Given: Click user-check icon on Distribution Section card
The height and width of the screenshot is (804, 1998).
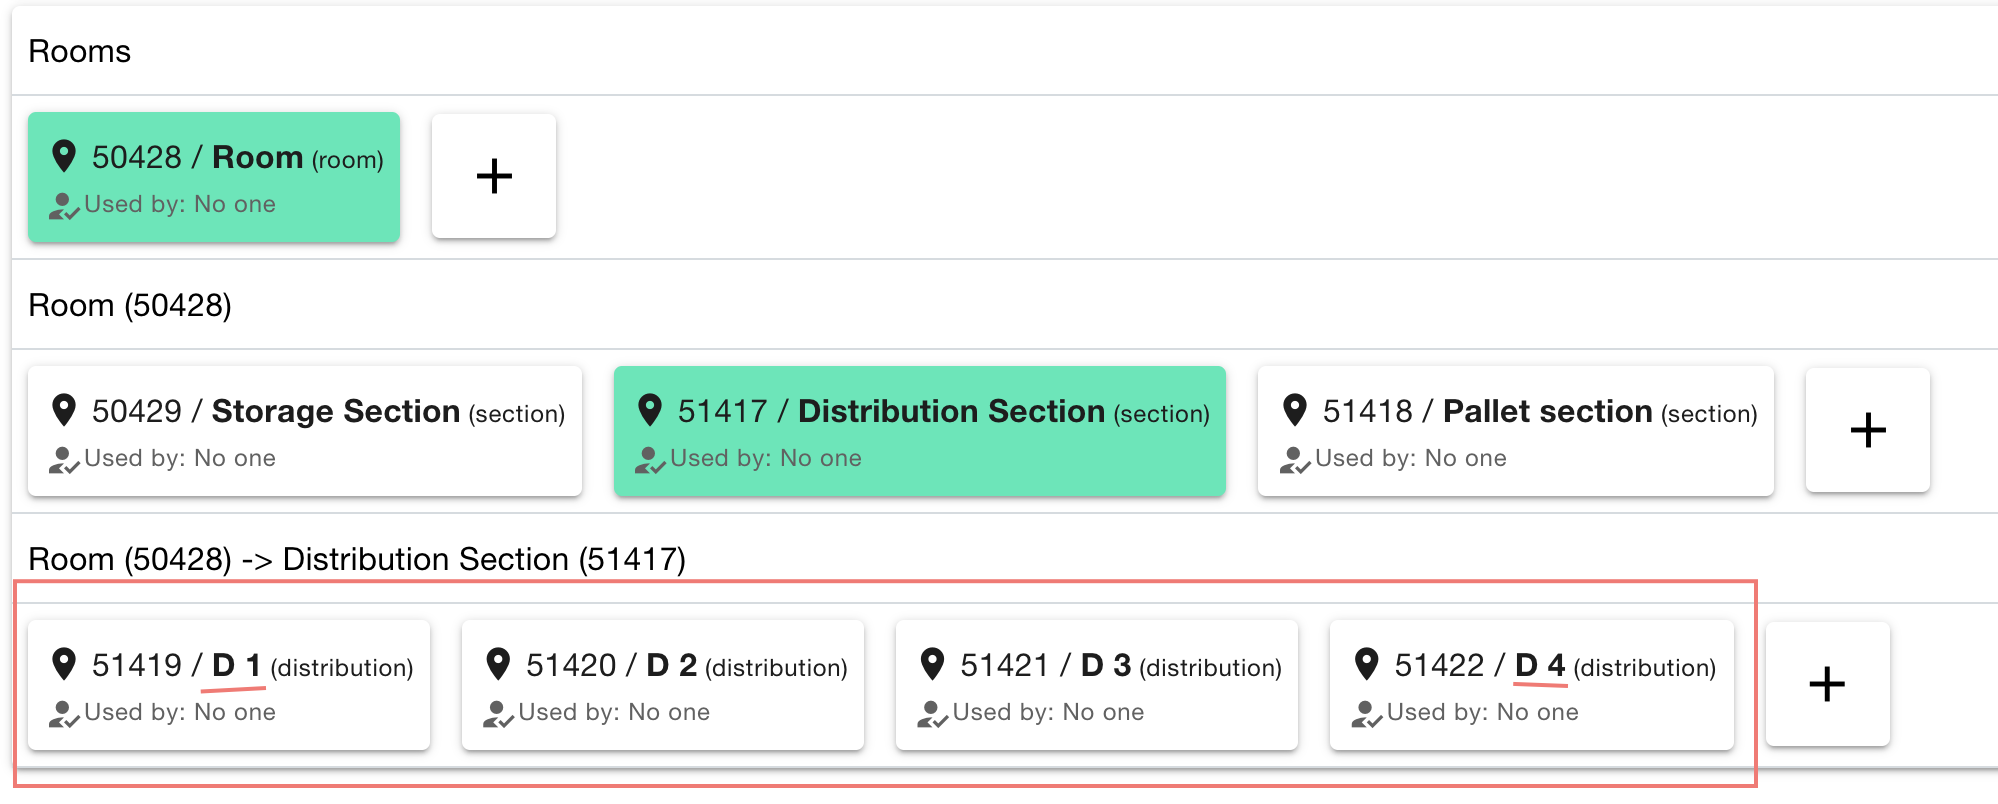Looking at the screenshot, I should coord(650,460).
